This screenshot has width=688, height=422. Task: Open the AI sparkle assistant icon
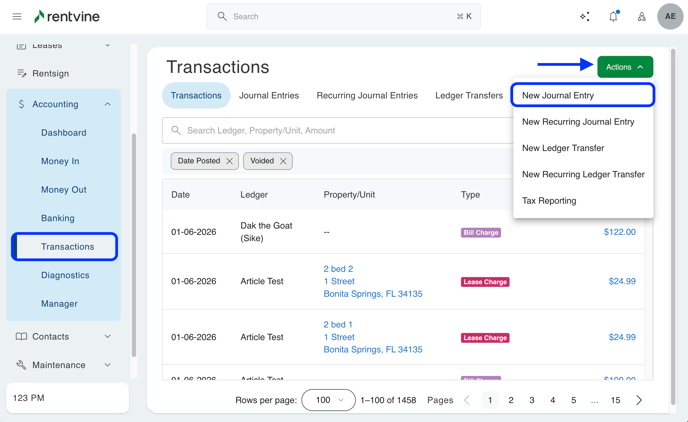pyautogui.click(x=585, y=17)
